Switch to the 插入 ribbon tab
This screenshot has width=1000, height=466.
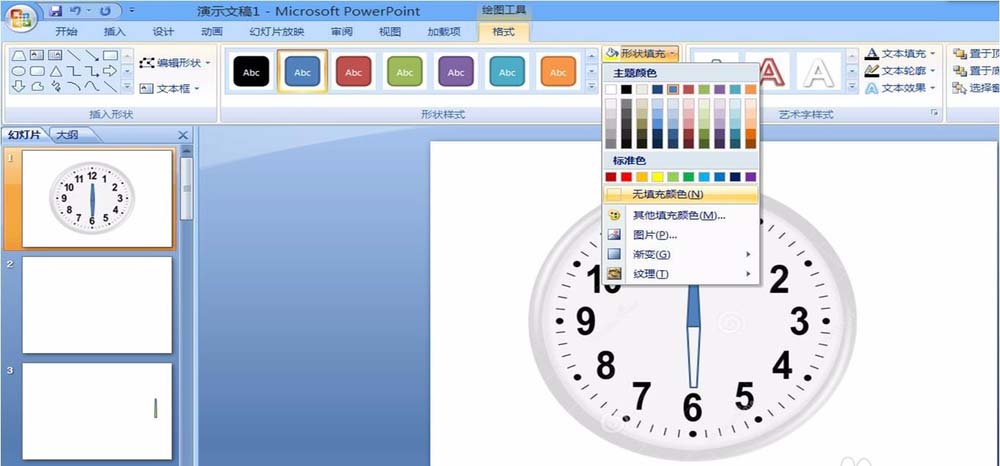115,32
